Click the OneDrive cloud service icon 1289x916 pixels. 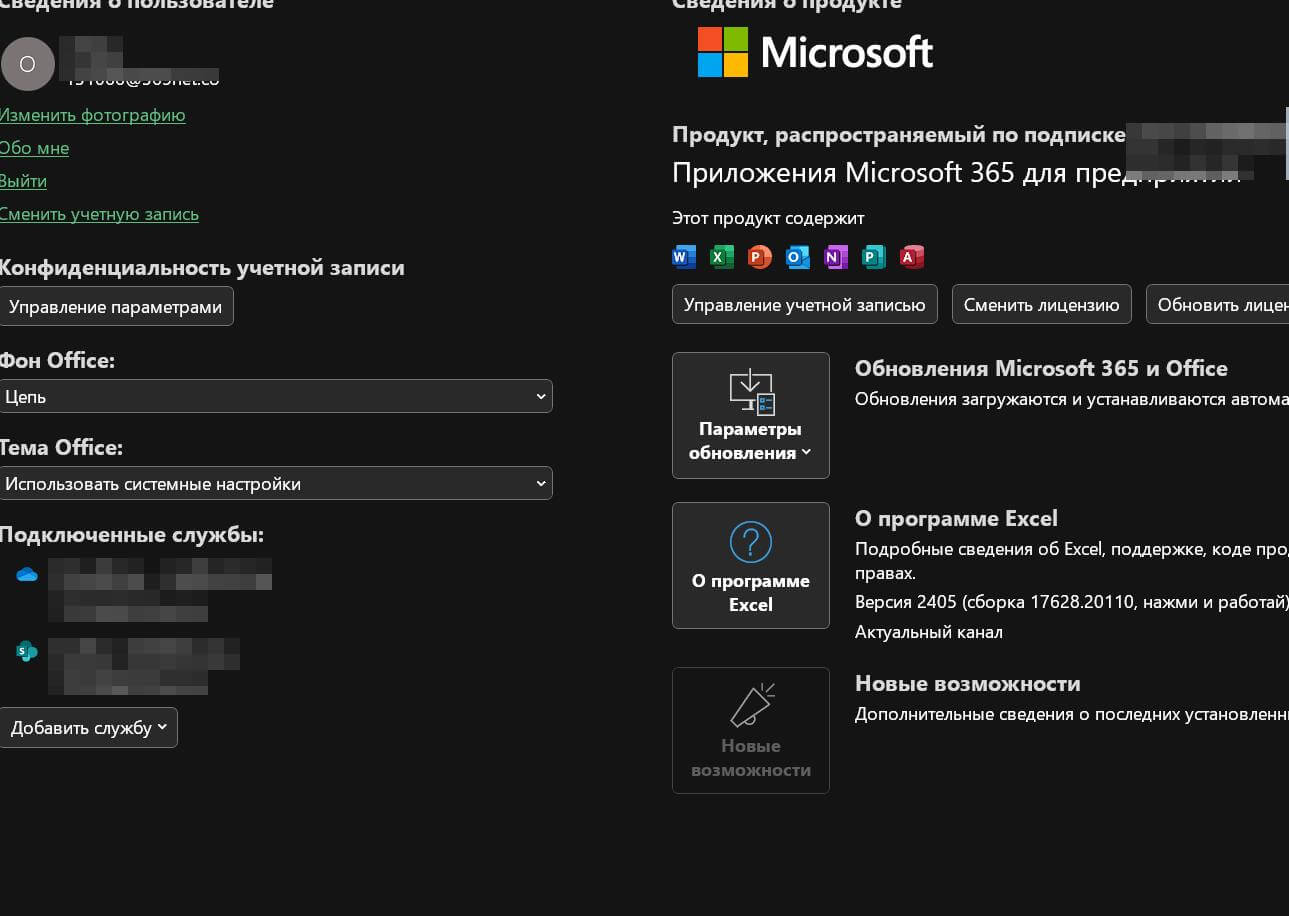pyautogui.click(x=27, y=574)
